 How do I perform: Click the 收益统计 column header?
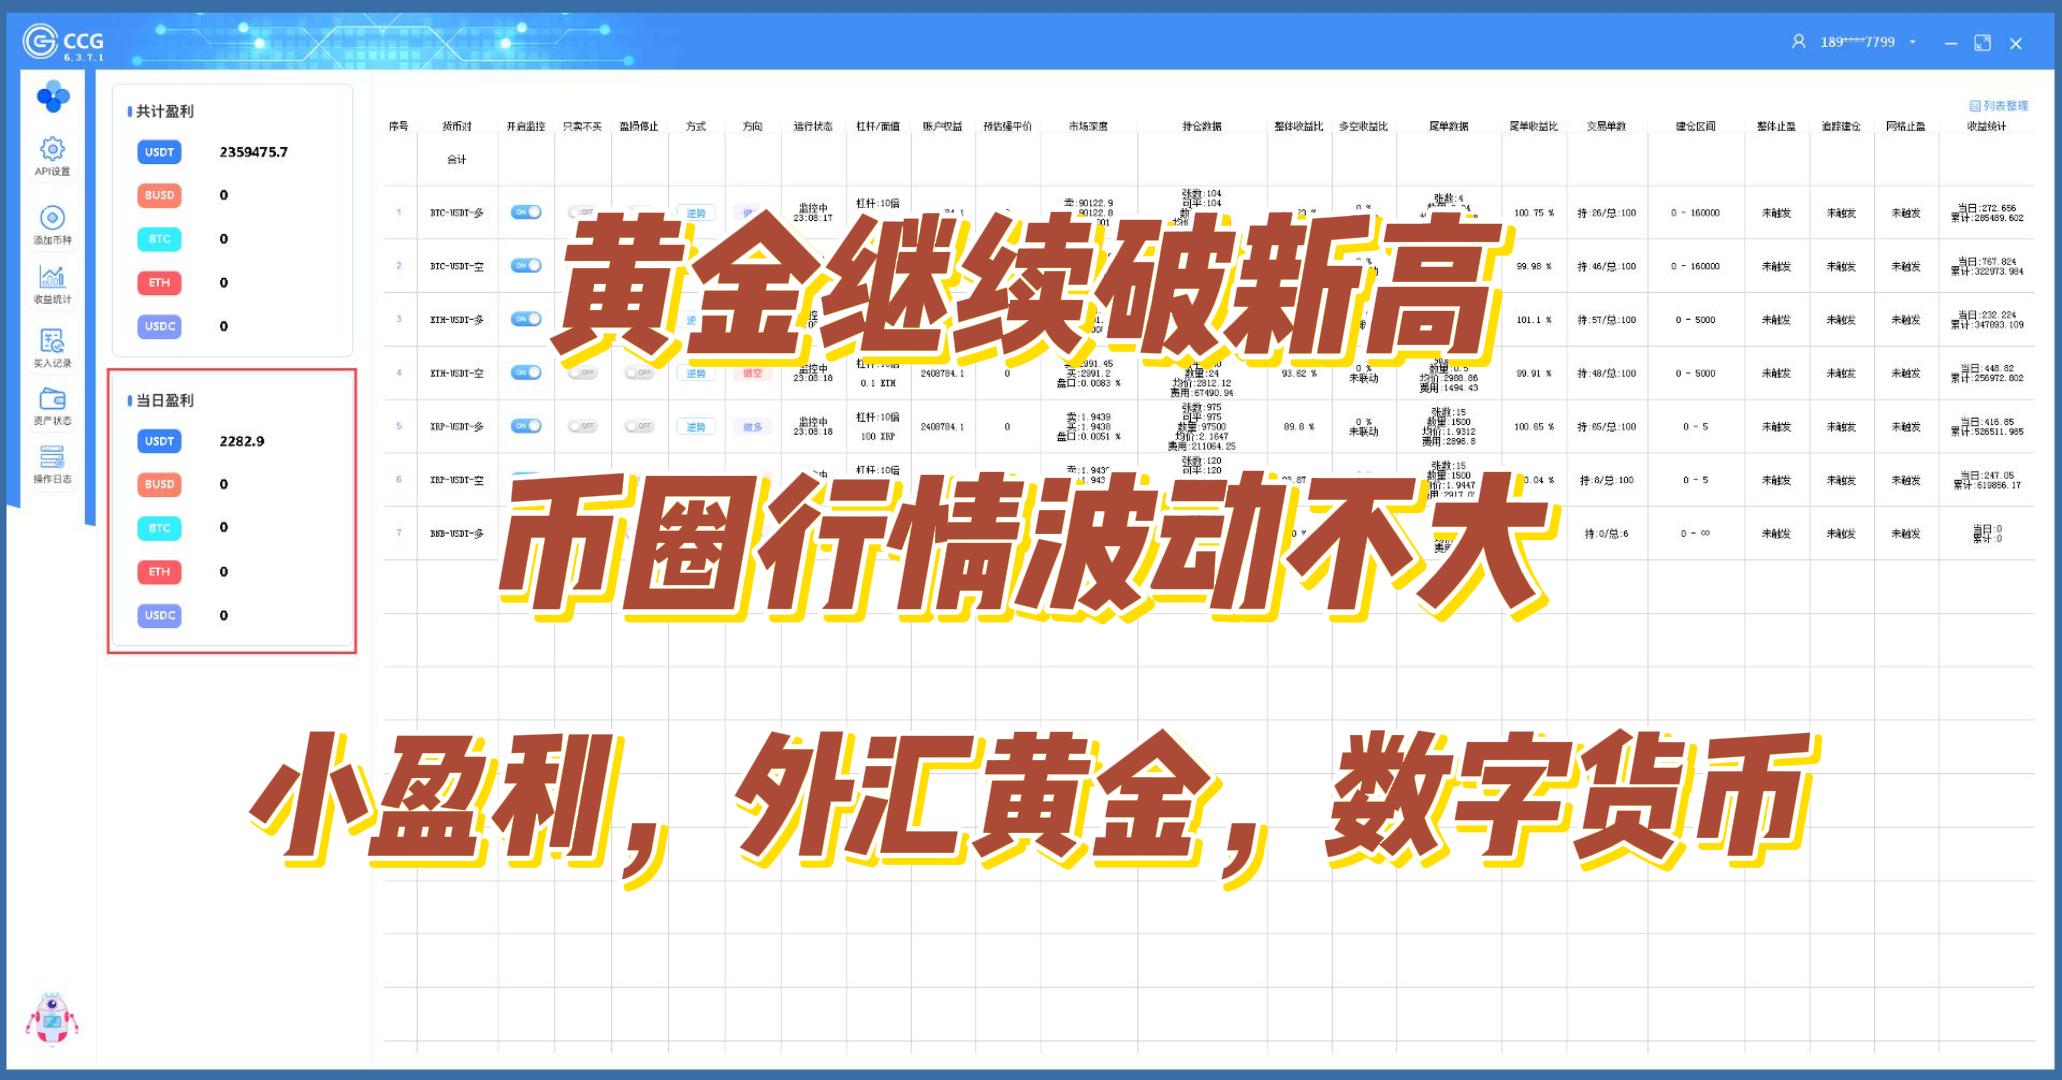point(1986,126)
